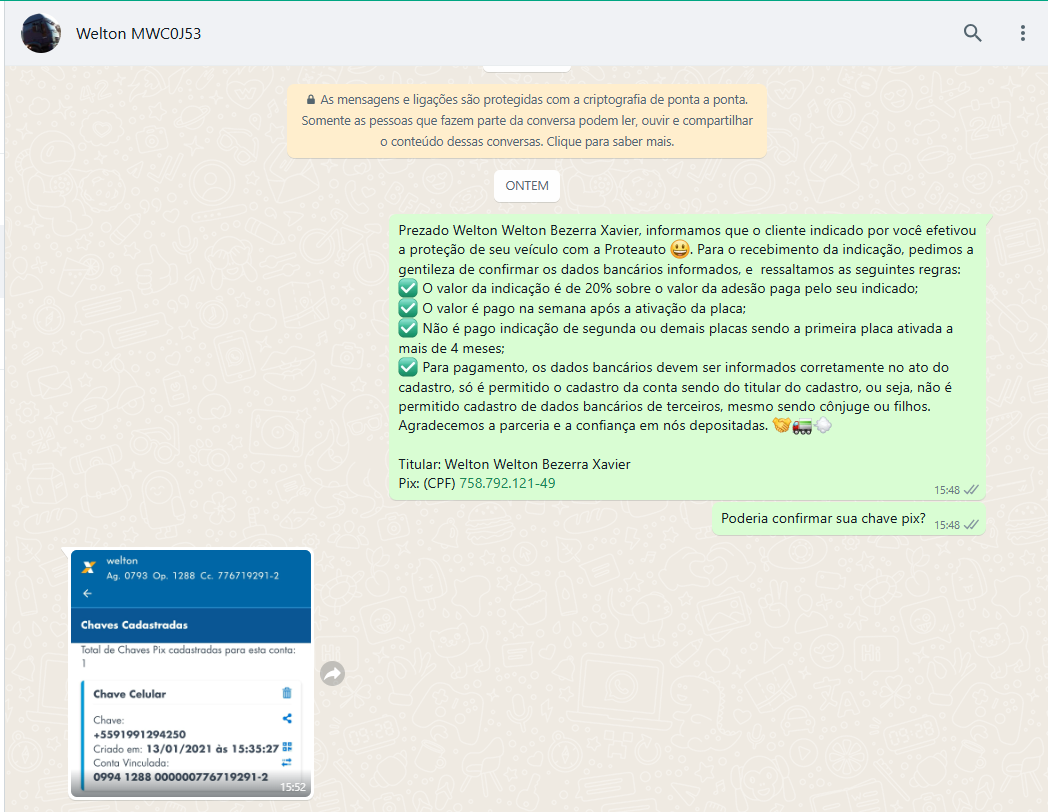Click read-receipt checkmarks on the Proteauto message
The image size is (1048, 812).
click(970, 490)
